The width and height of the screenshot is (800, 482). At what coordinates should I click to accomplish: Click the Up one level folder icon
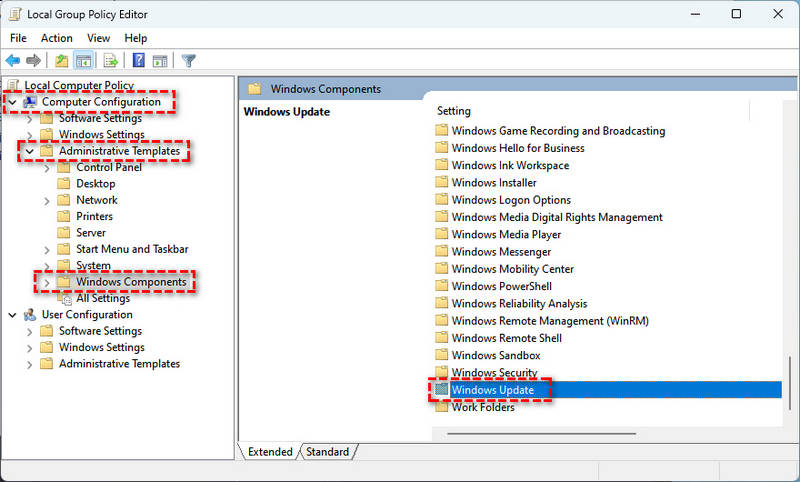coord(61,61)
